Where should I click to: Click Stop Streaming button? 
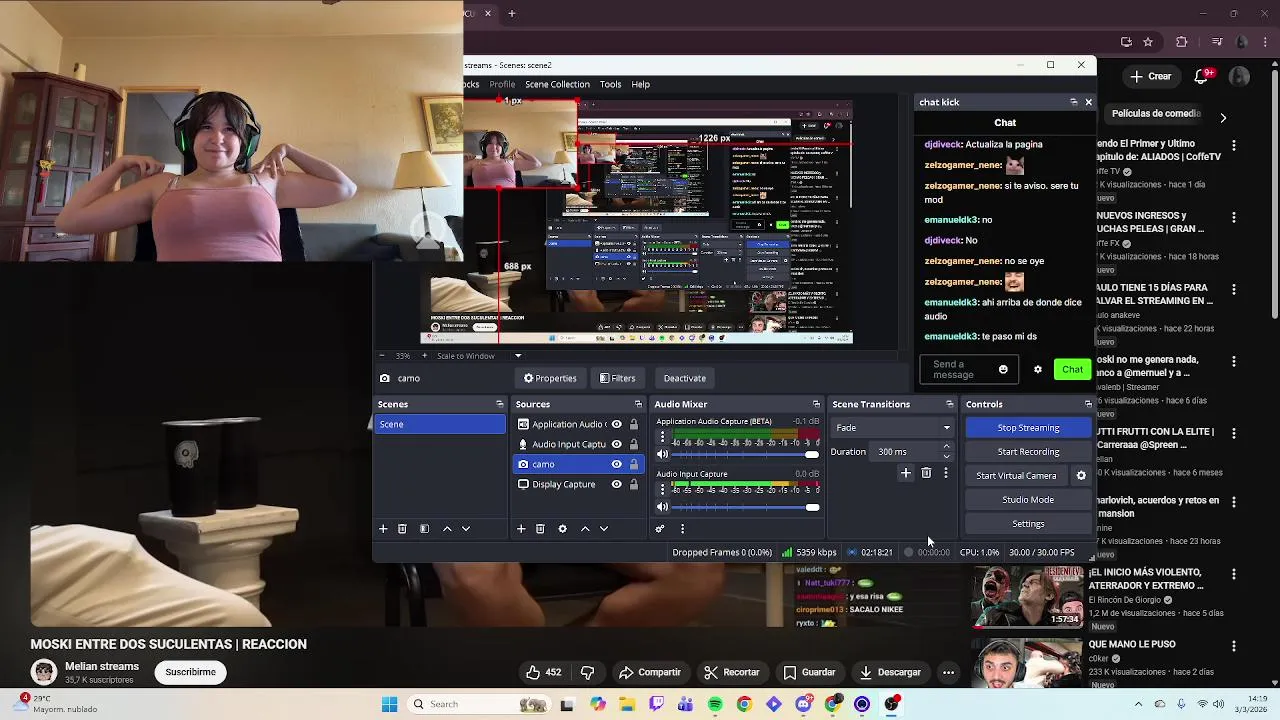[1028, 428]
